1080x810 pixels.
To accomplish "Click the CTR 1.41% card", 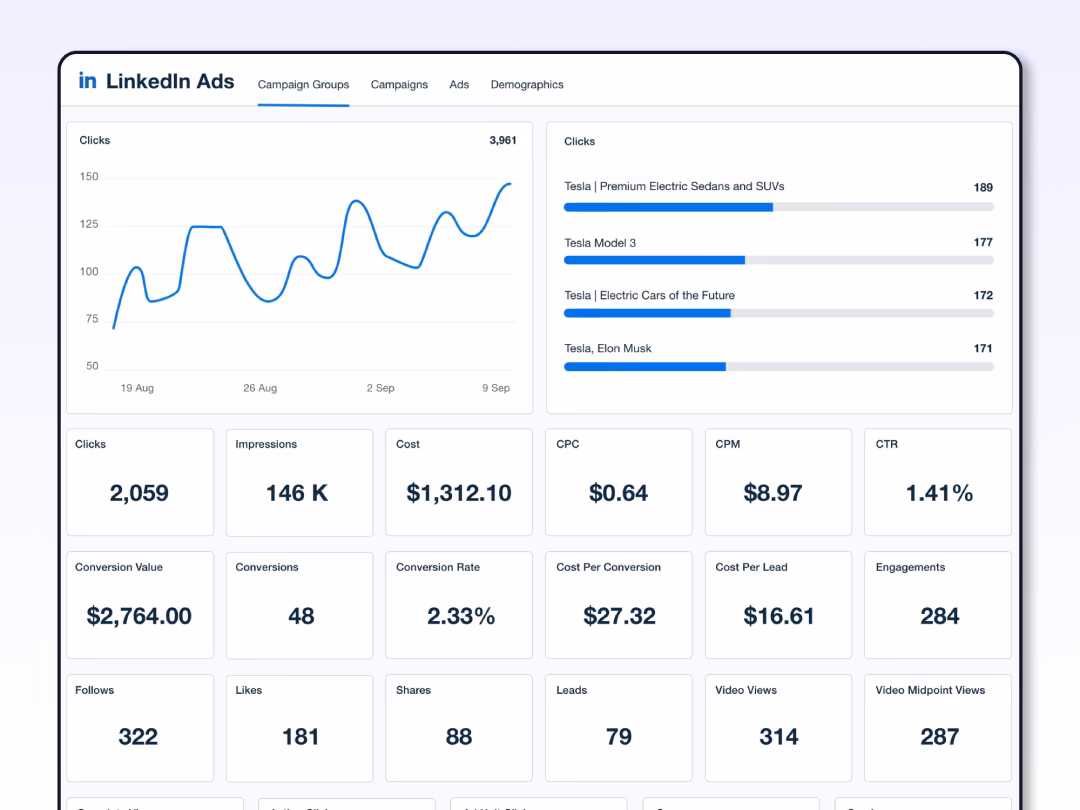I will pyautogui.click(x=938, y=482).
